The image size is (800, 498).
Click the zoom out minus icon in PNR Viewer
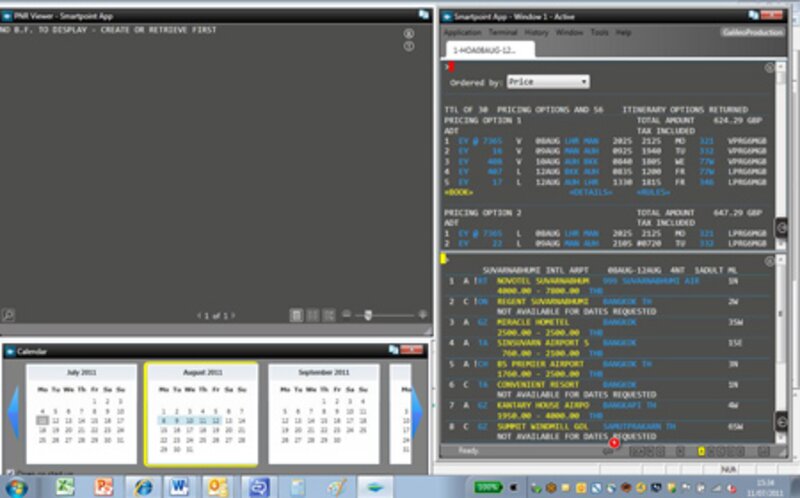(346, 314)
